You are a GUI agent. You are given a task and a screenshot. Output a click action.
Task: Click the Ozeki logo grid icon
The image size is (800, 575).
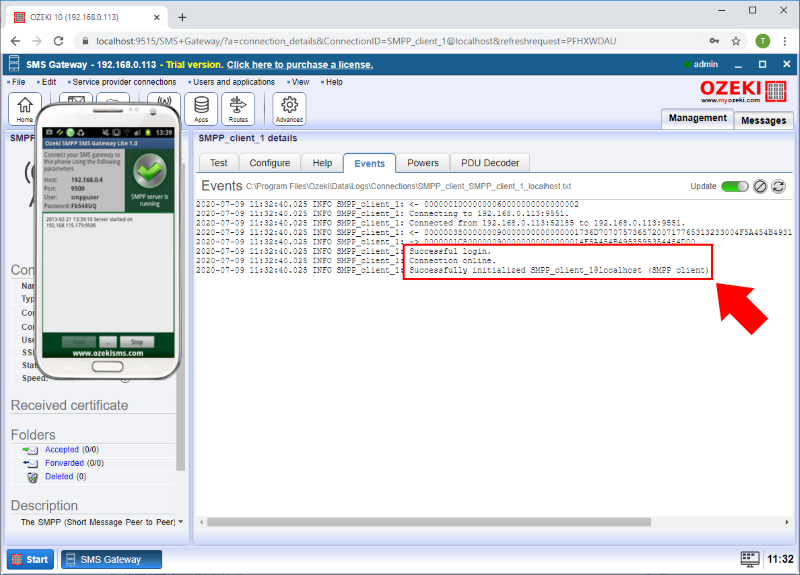coord(776,91)
